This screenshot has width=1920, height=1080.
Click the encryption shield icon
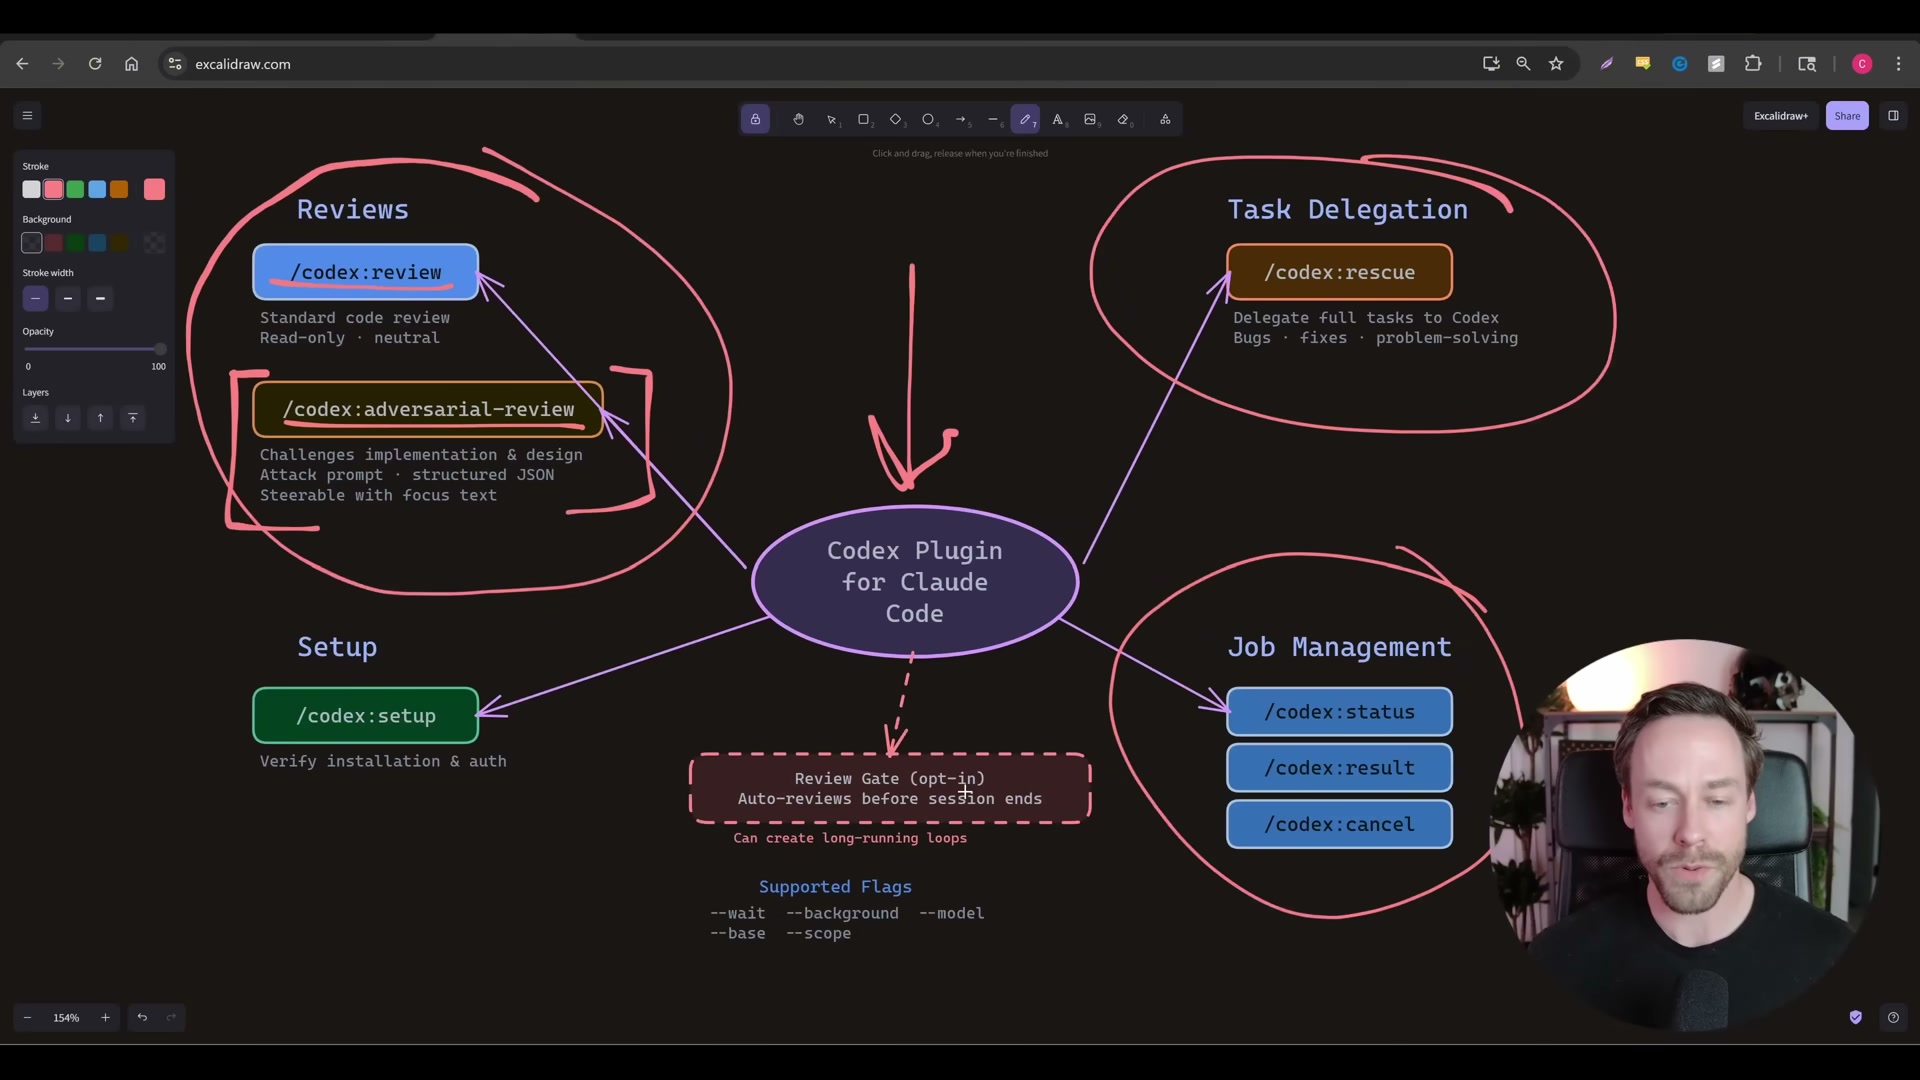pos(1856,1017)
